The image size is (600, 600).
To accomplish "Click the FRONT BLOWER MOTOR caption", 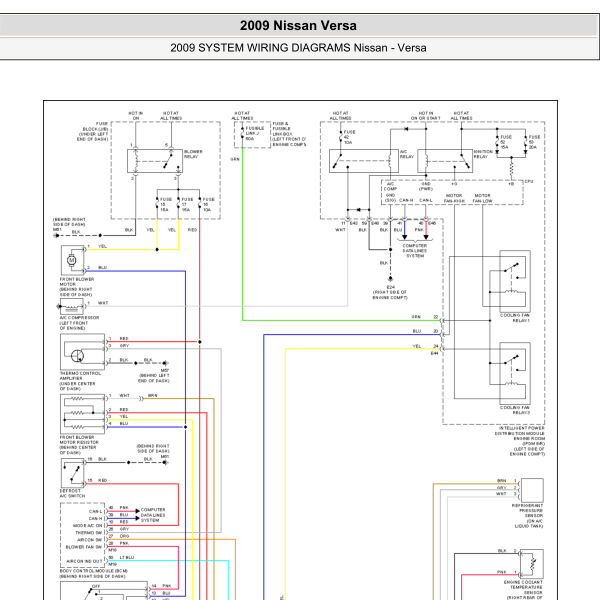I will click(x=77, y=287).
